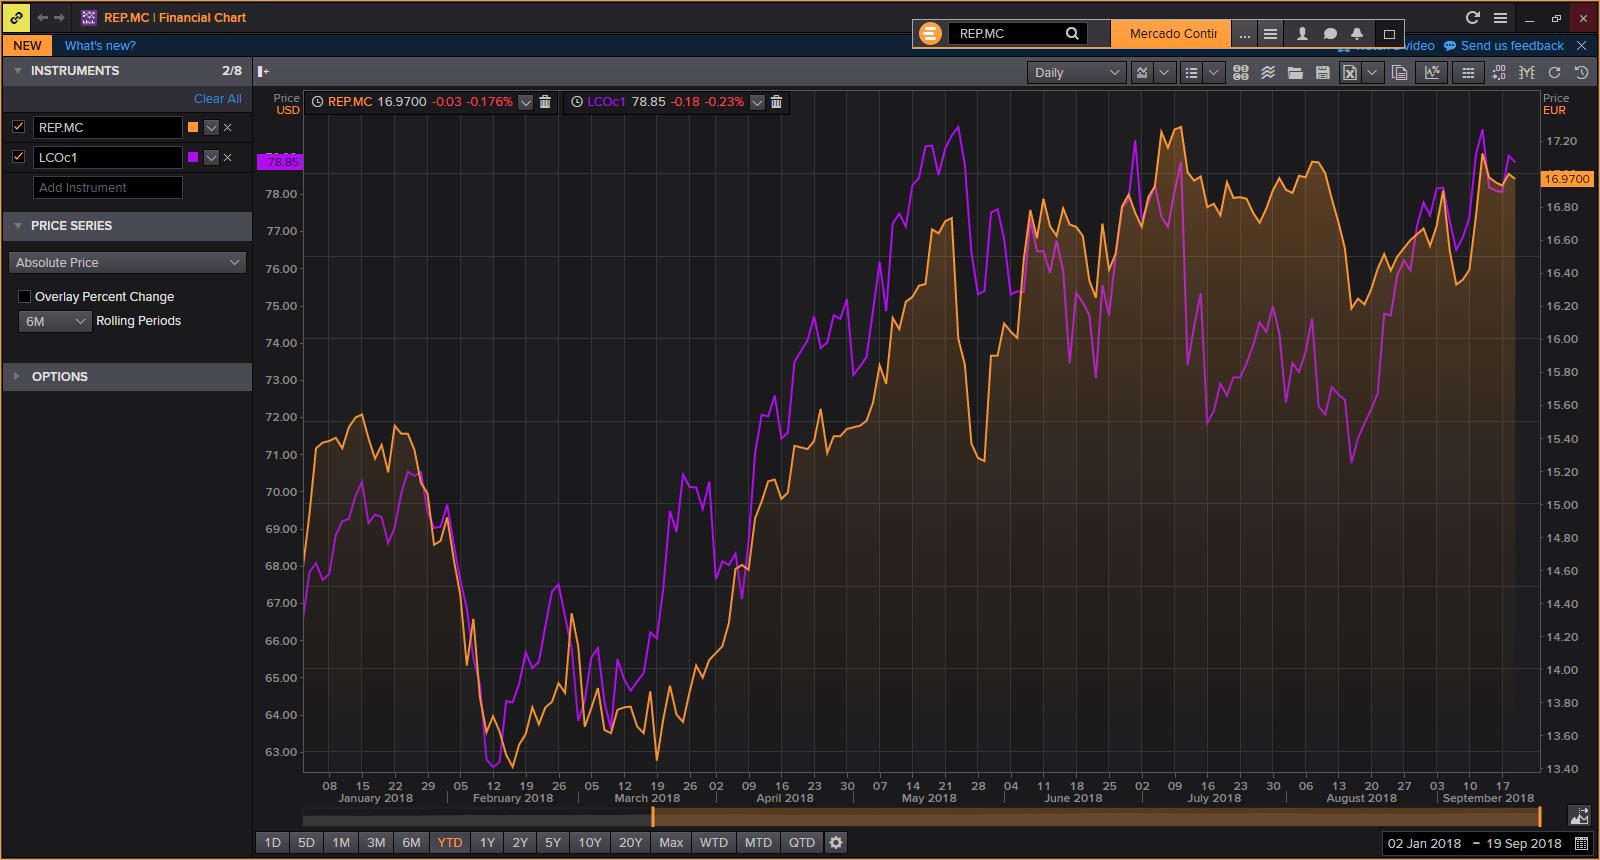Click the wavy lines analysis icon
This screenshot has height=860, width=1600.
tap(1268, 72)
